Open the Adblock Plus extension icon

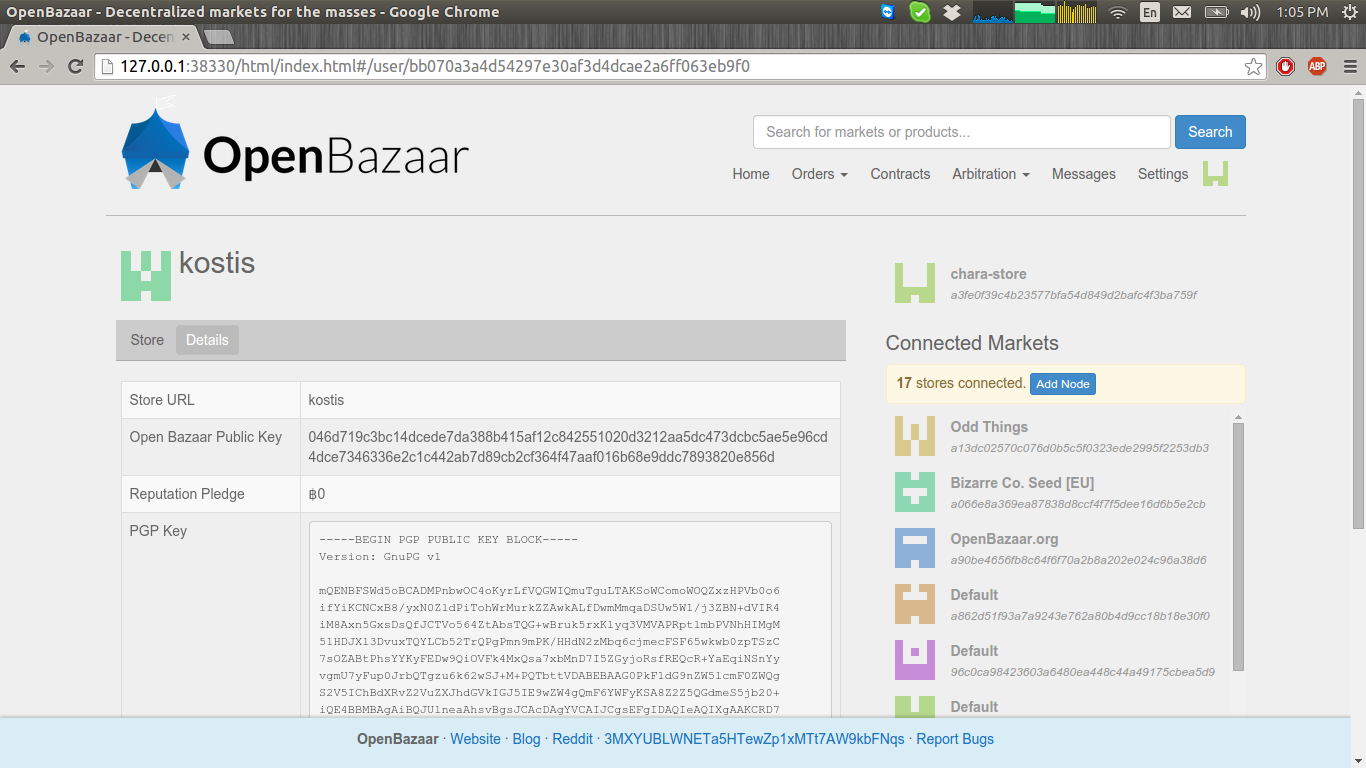click(1317, 67)
